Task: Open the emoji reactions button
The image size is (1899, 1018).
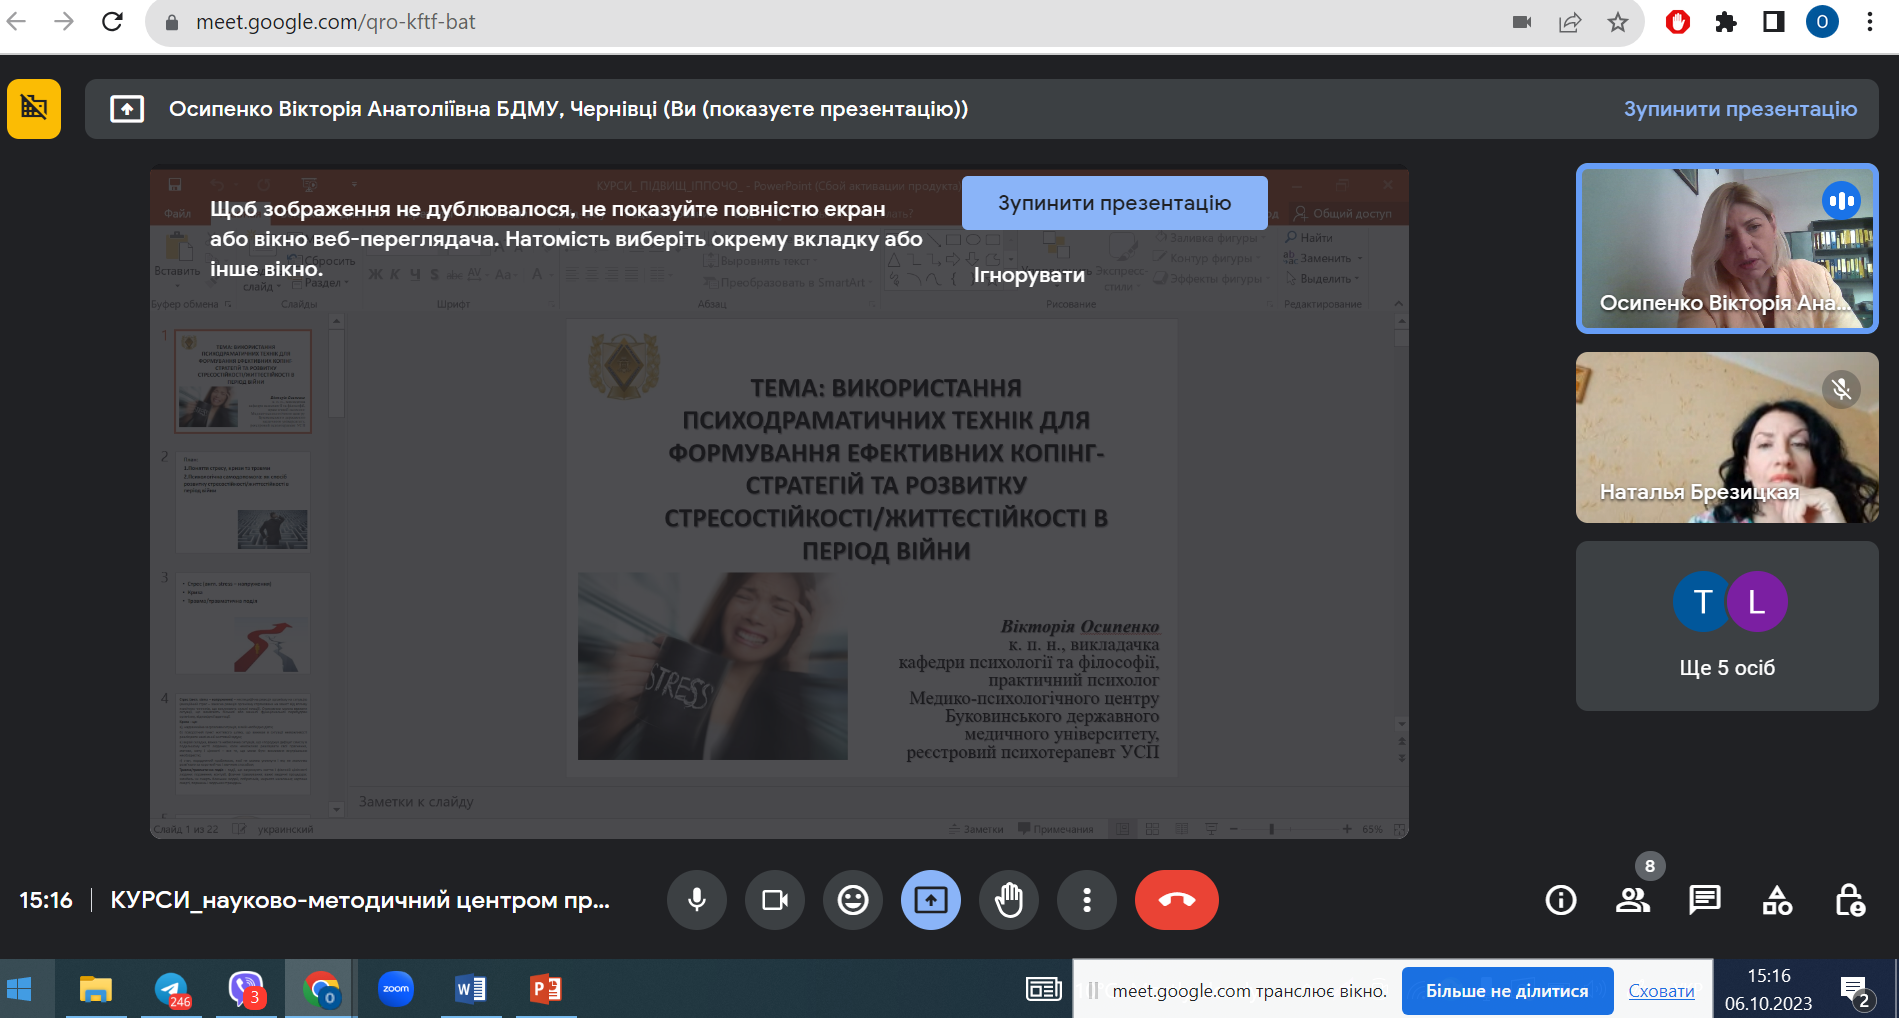Action: (x=853, y=900)
